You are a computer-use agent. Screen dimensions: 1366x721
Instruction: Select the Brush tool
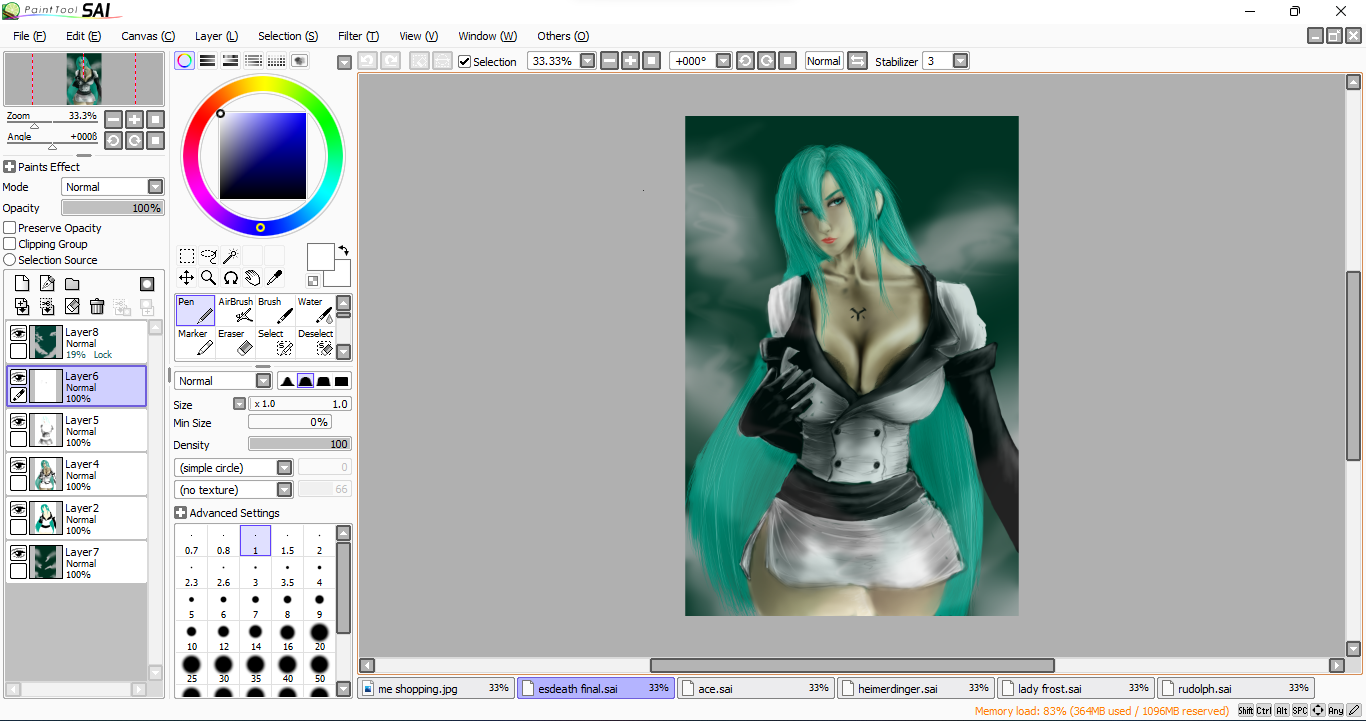tap(276, 310)
